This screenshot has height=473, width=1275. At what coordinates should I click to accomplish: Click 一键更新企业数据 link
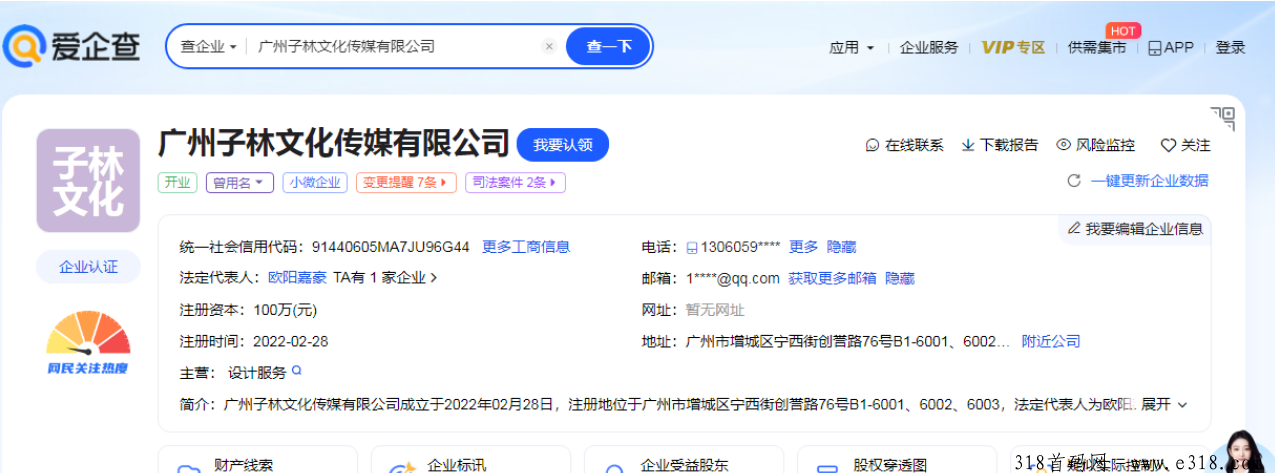pos(1149,181)
